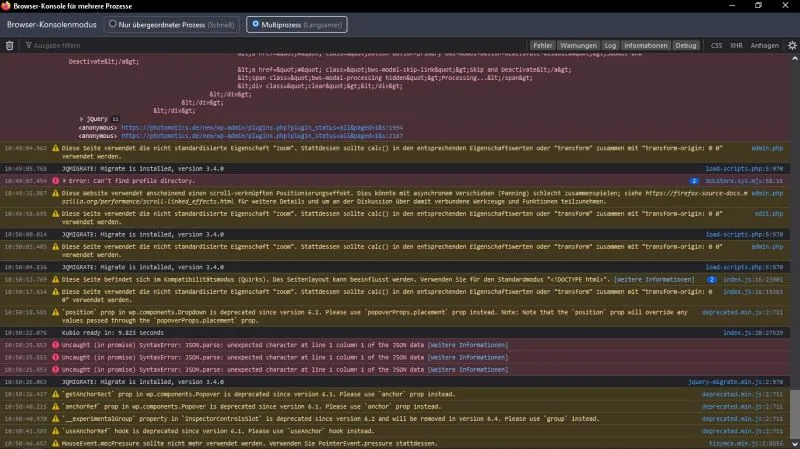Click warning icon on MouseEvent.mozPressure message

[x=56, y=443]
